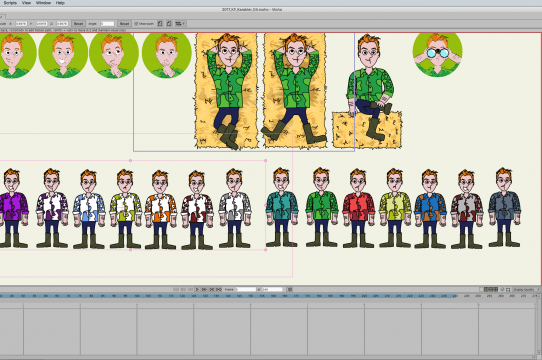
Task: Open the transform options dropdown icon
Action: click(x=180, y=24)
